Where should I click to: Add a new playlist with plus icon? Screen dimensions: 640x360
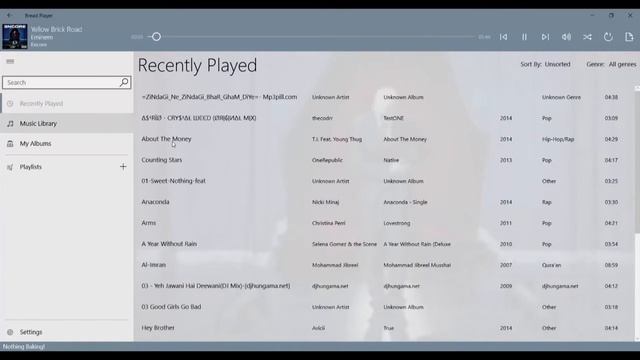coord(123,167)
